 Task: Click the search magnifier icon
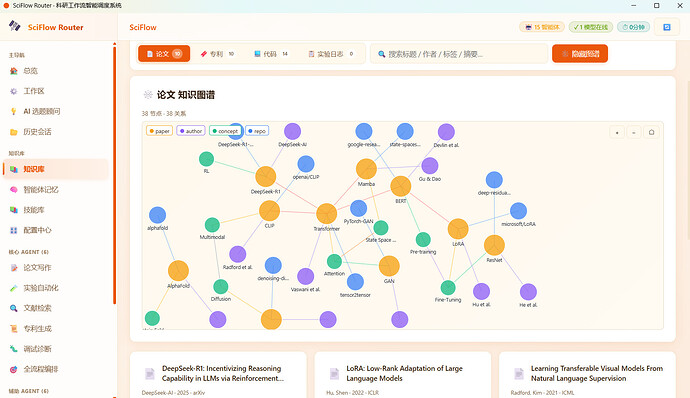pos(382,54)
